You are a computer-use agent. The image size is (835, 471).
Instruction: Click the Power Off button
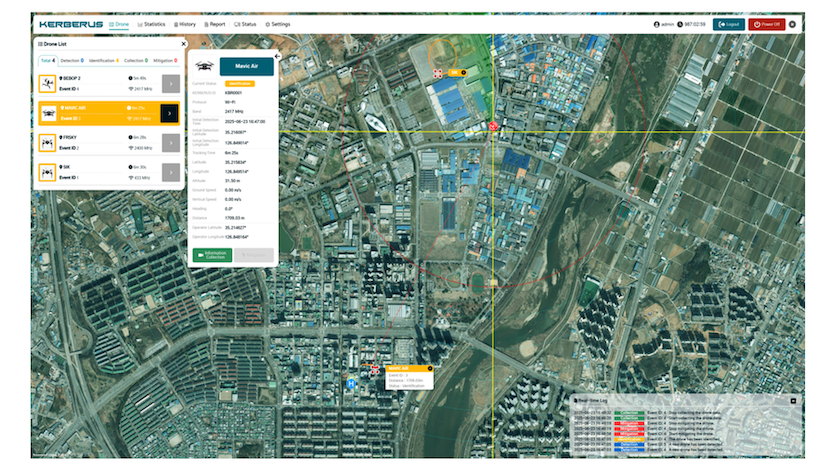(766, 24)
